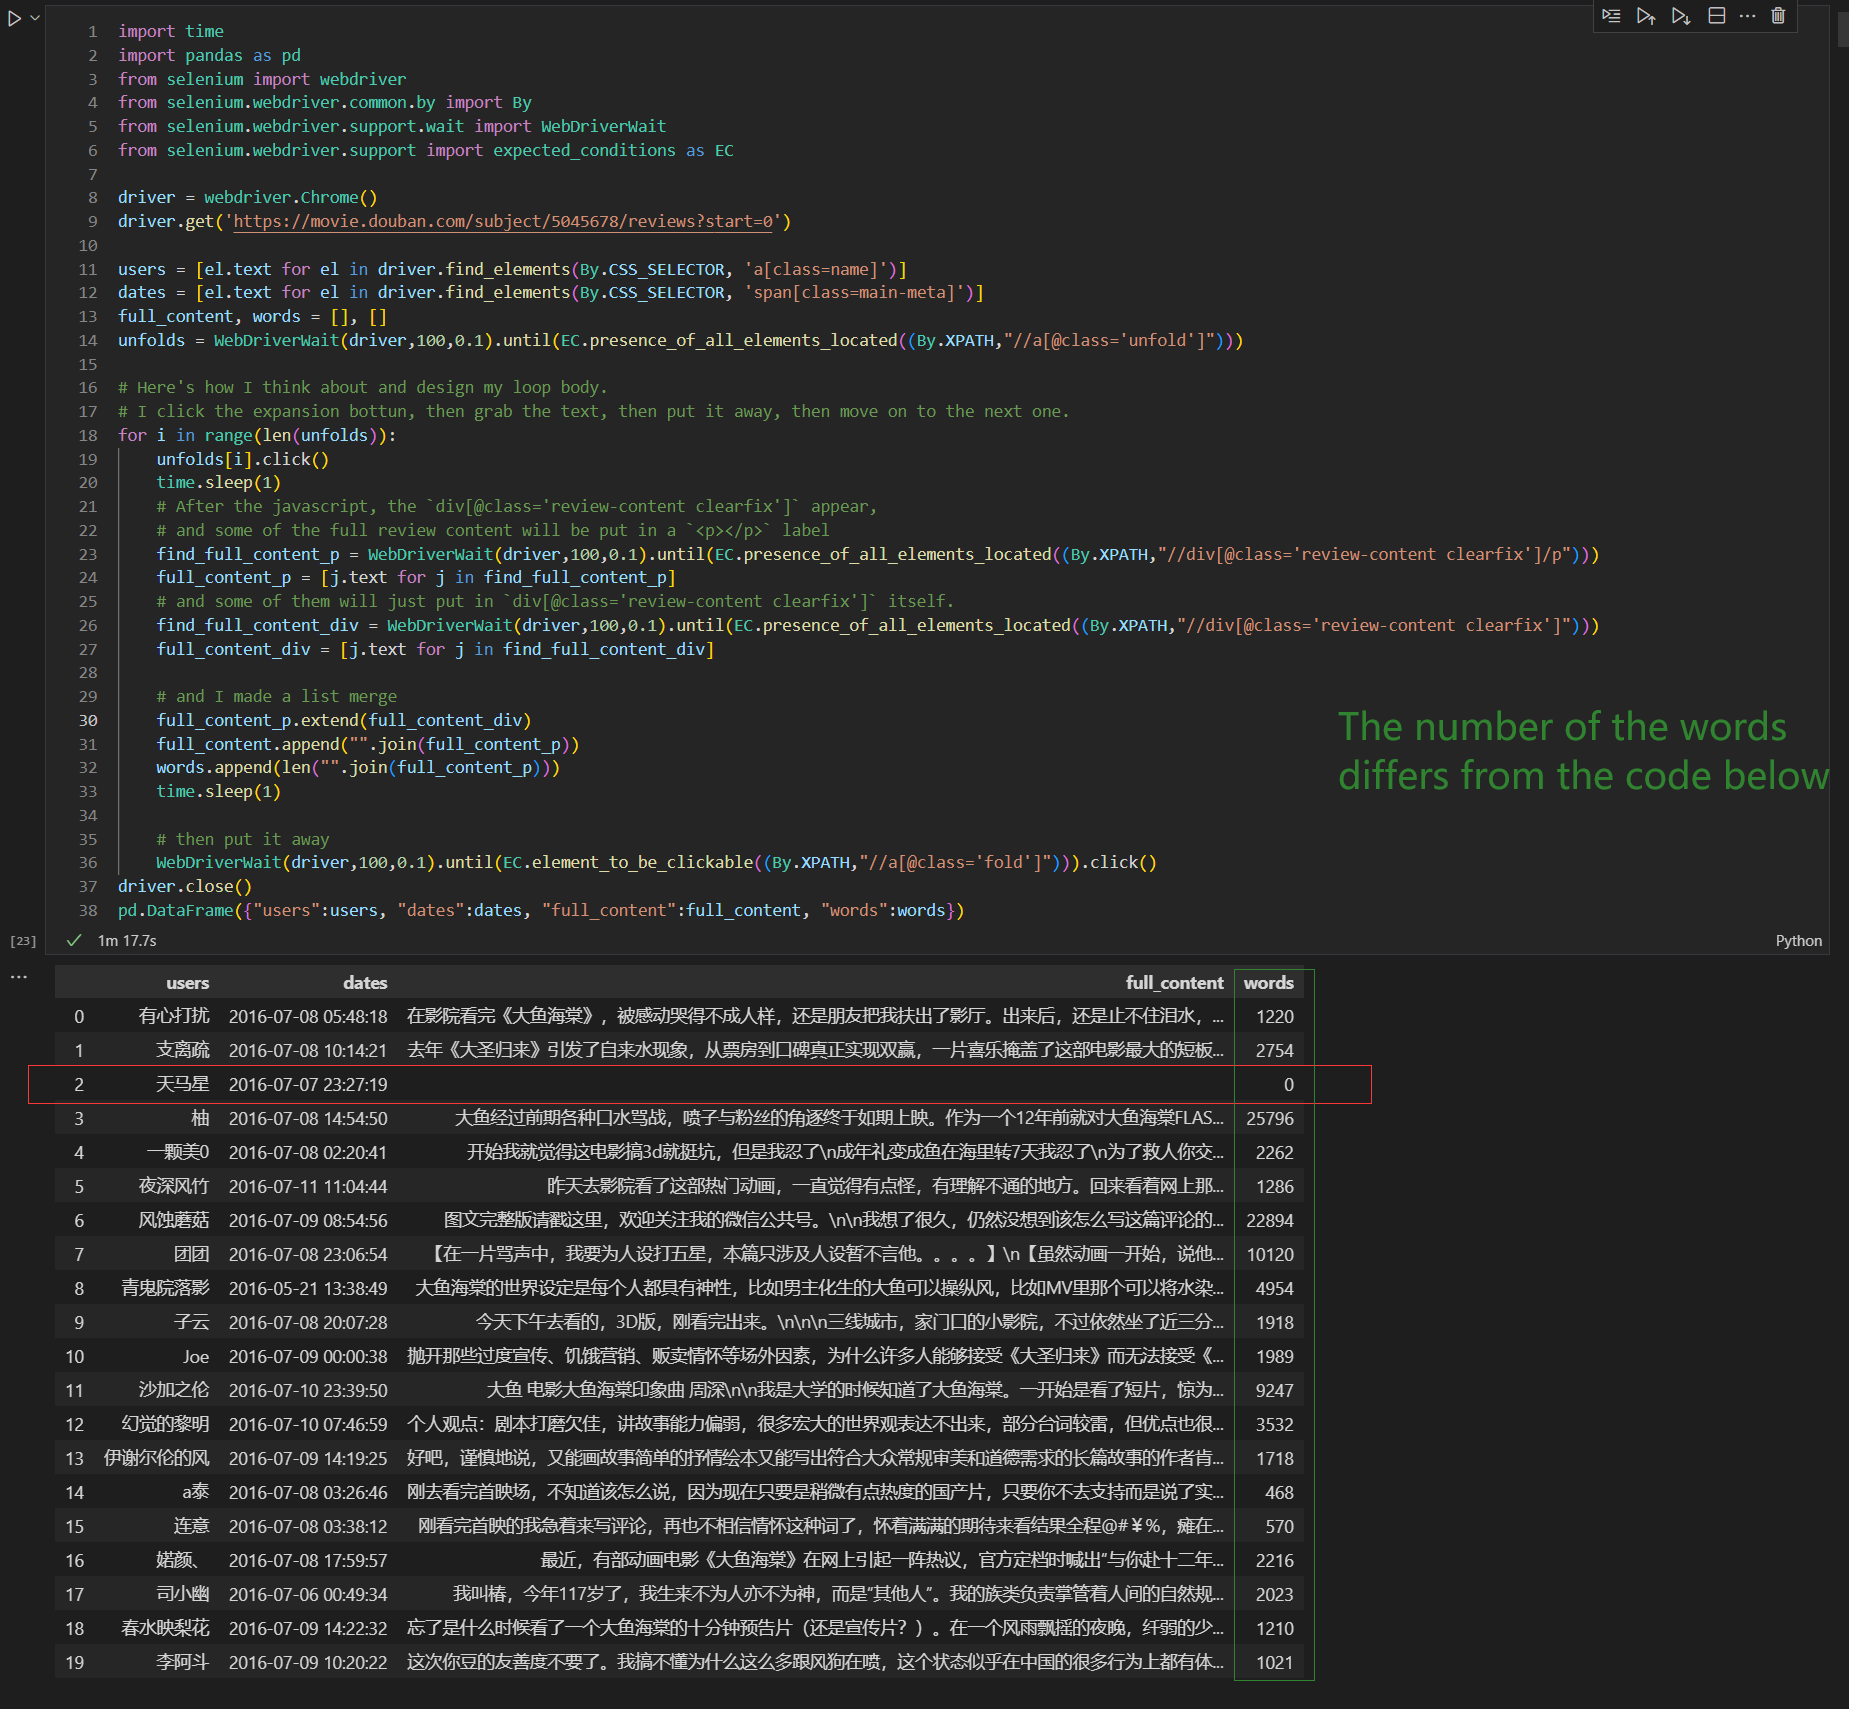1849x1709 pixels.
Task: Select the user cell 天马星
Action: click(x=183, y=1084)
